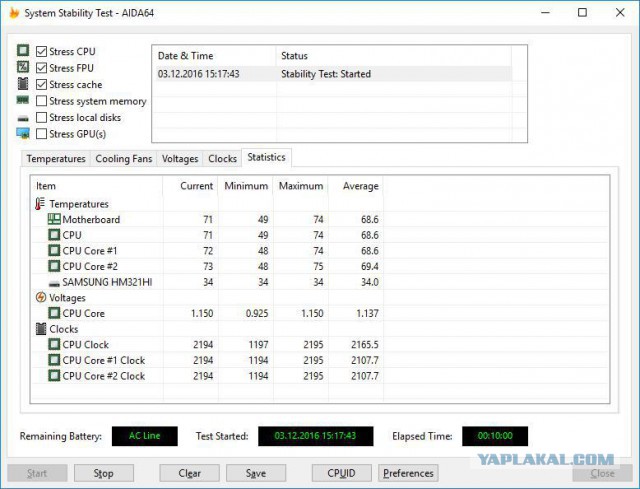640x489 pixels.
Task: Uncheck the Stress cache checkbox
Action: [x=41, y=84]
